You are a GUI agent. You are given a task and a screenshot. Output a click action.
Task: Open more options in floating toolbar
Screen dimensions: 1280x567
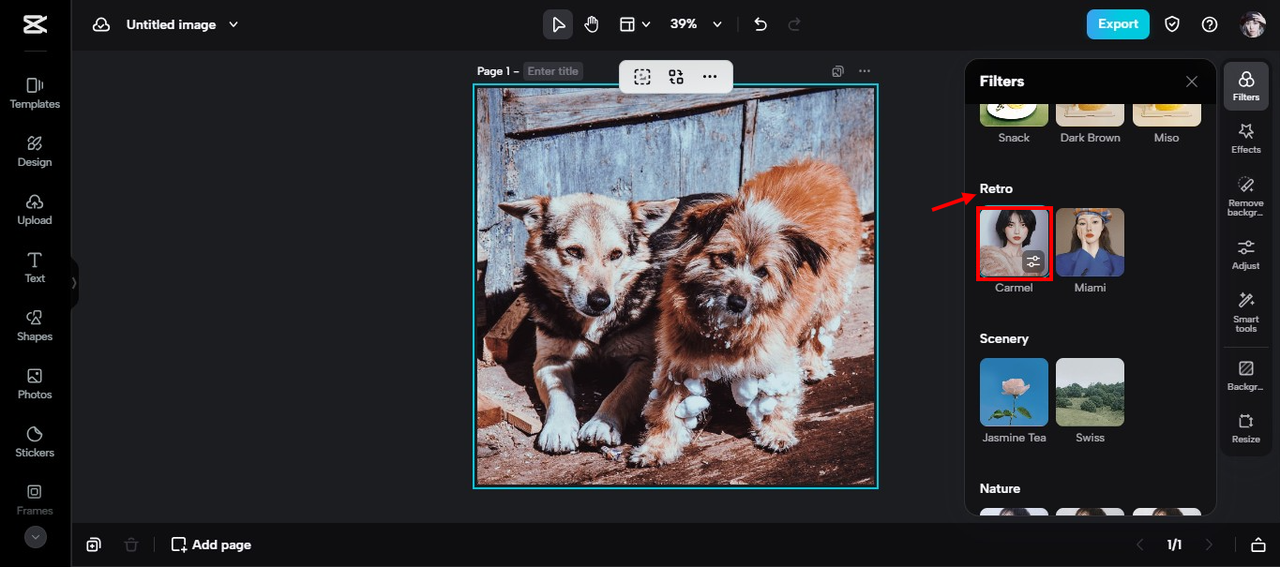(x=710, y=76)
